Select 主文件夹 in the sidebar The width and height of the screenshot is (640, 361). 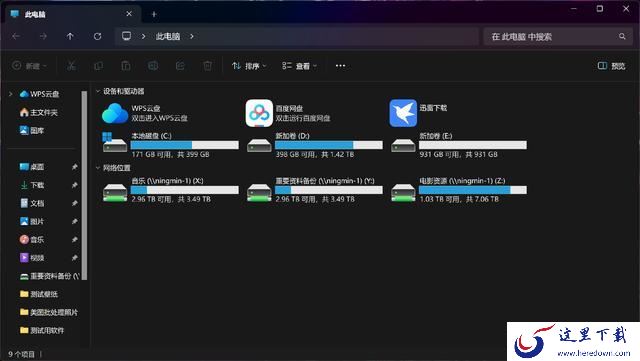(39, 112)
